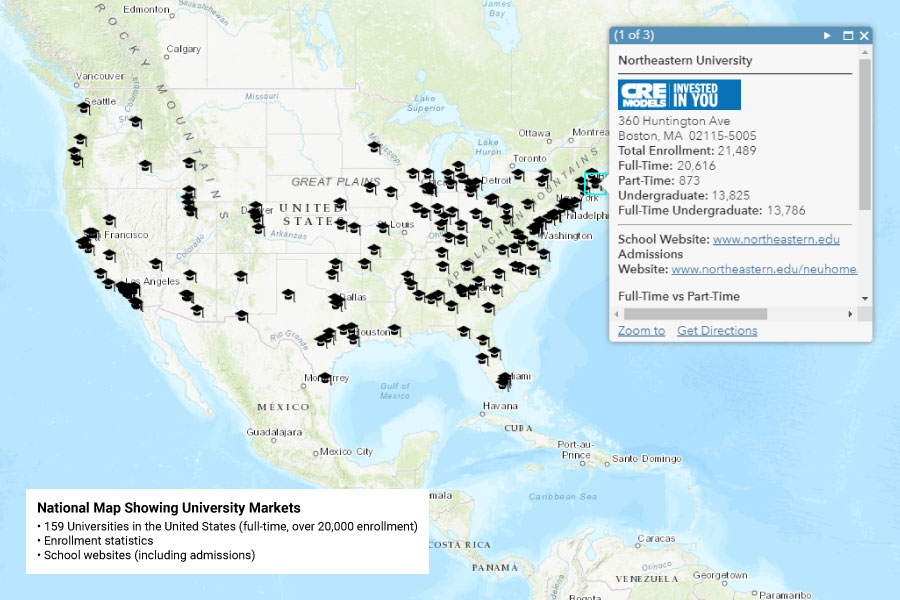Select the university marker right of Houston label
The width and height of the screenshot is (900, 600).
[x=394, y=330]
